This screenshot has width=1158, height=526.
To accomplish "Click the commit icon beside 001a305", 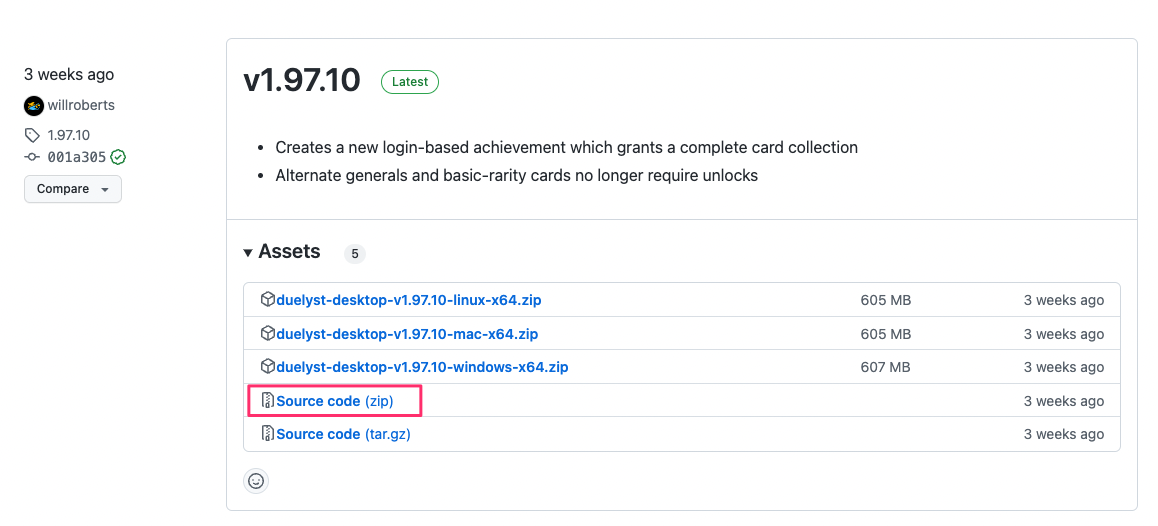I will tap(32, 157).
